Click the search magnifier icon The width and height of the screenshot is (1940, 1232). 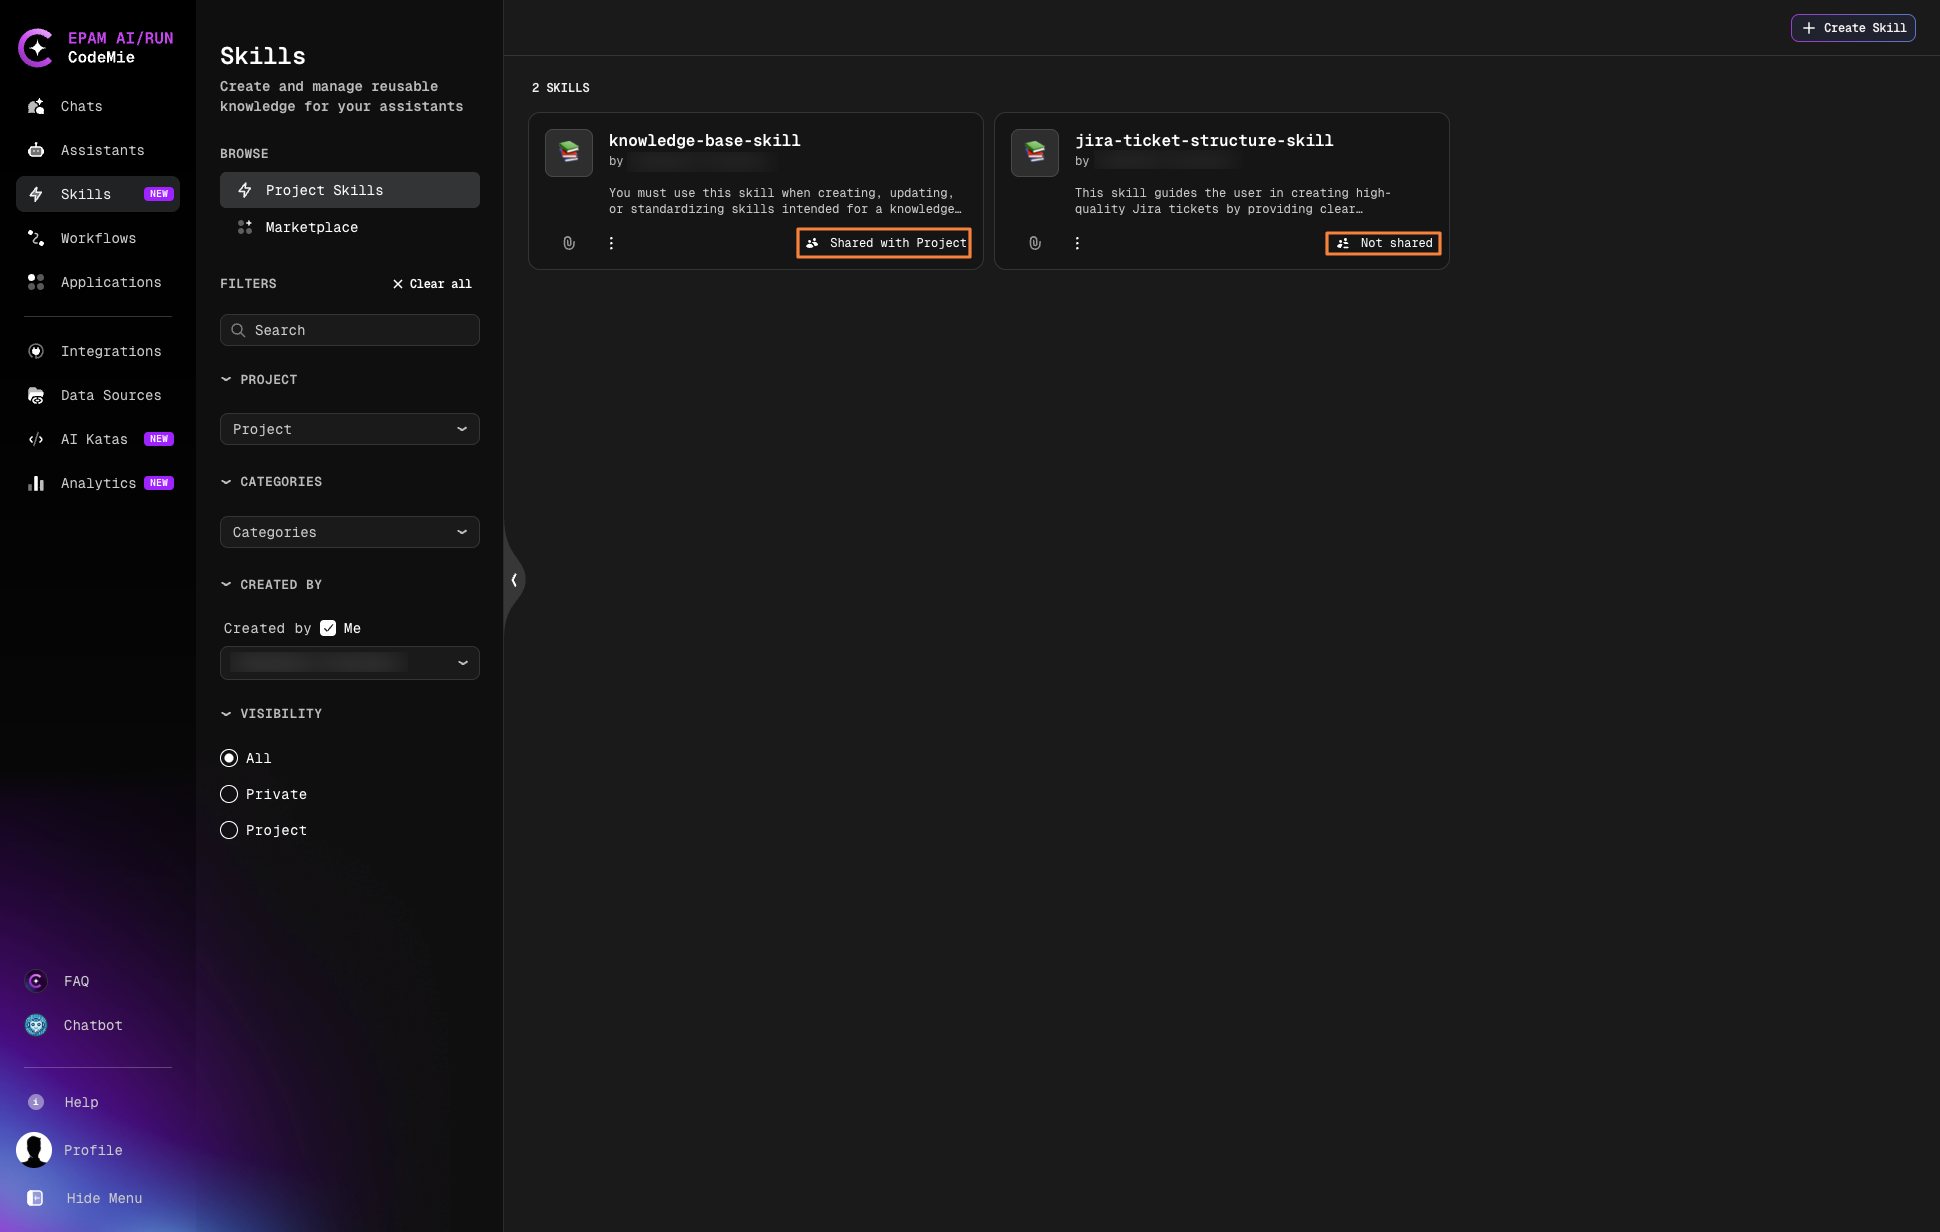point(238,330)
